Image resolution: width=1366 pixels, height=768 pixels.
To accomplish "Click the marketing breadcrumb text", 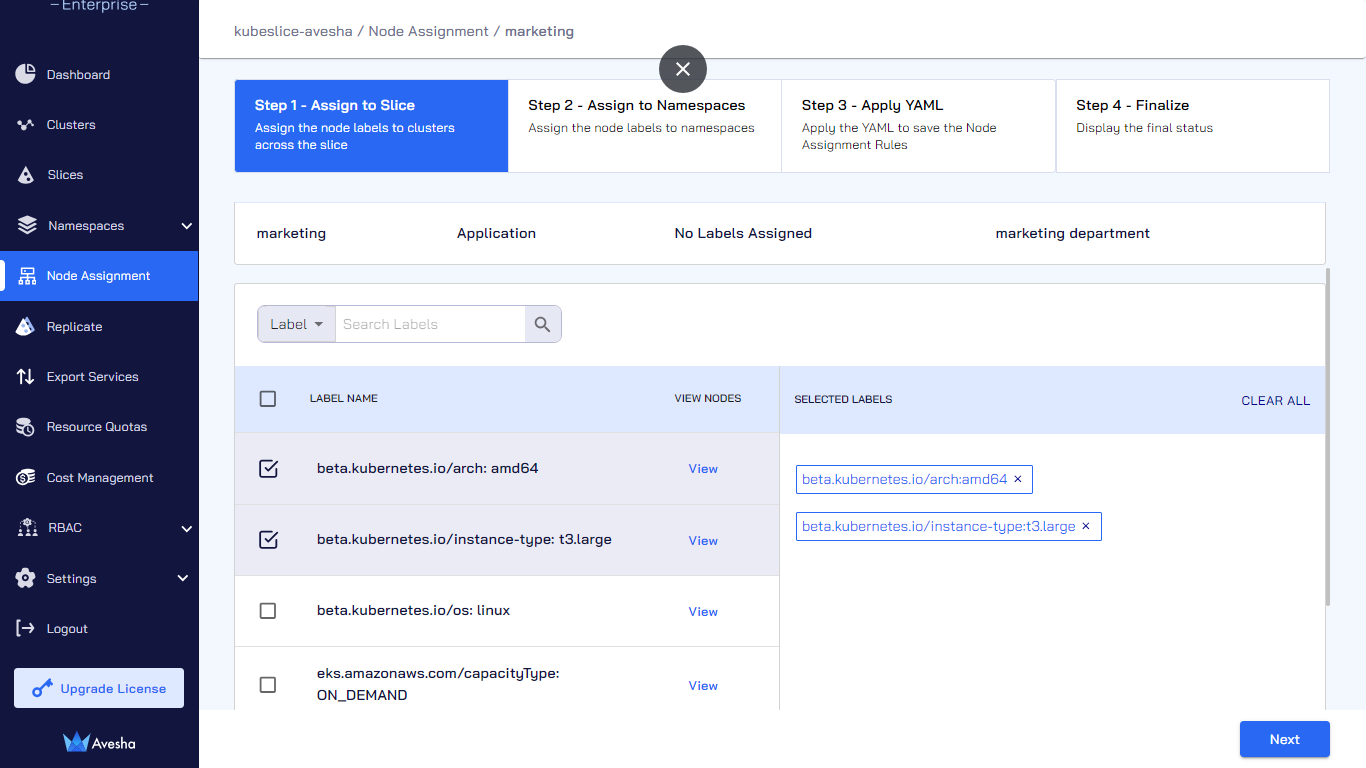I will pyautogui.click(x=539, y=31).
